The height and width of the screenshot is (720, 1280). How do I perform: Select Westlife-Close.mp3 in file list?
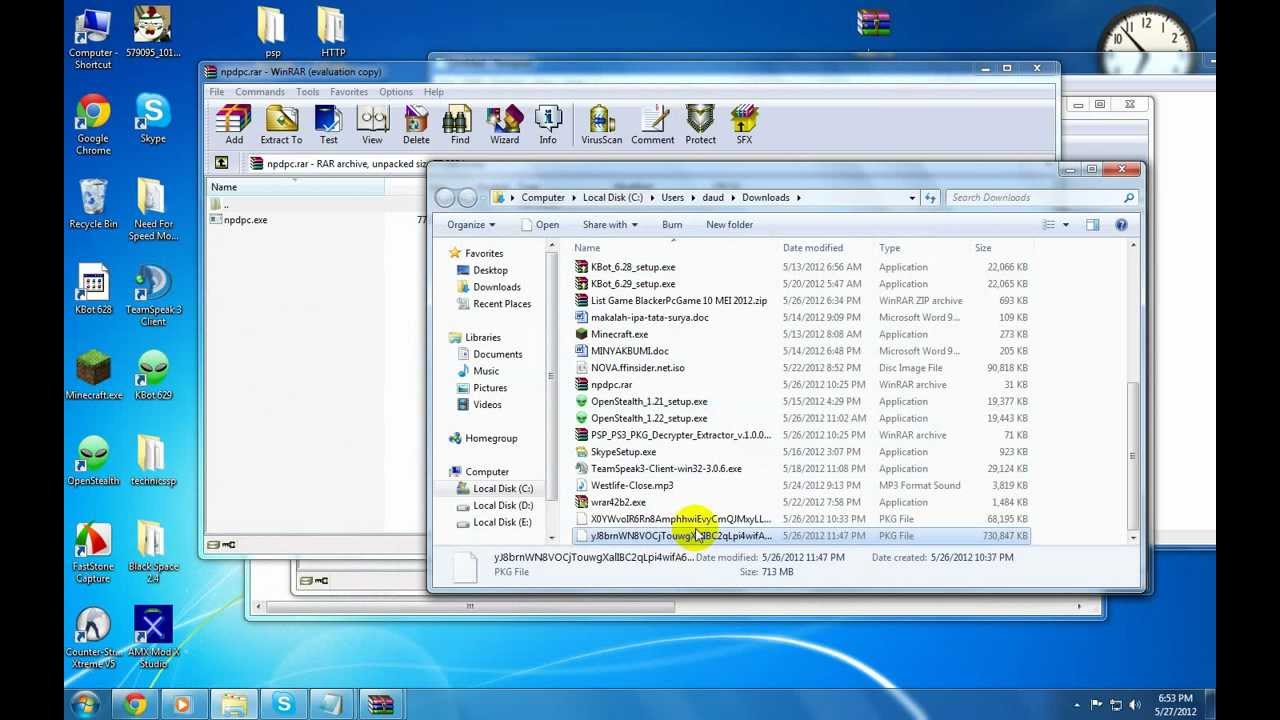pyautogui.click(x=632, y=485)
